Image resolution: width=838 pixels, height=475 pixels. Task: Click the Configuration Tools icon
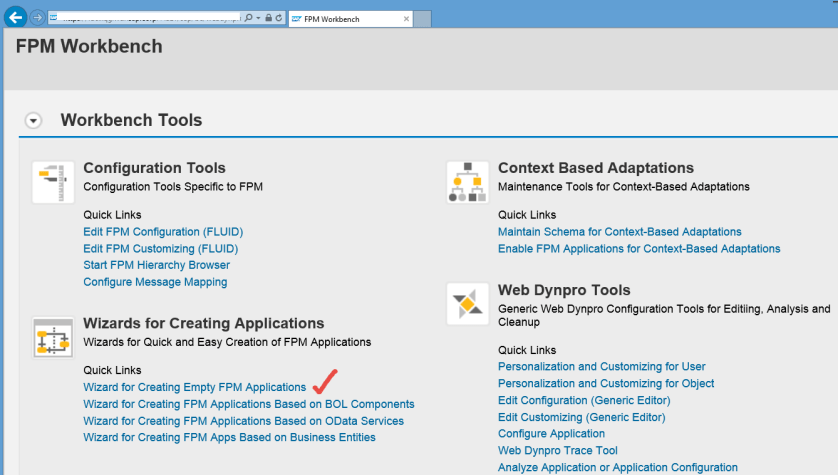pyautogui.click(x=53, y=182)
